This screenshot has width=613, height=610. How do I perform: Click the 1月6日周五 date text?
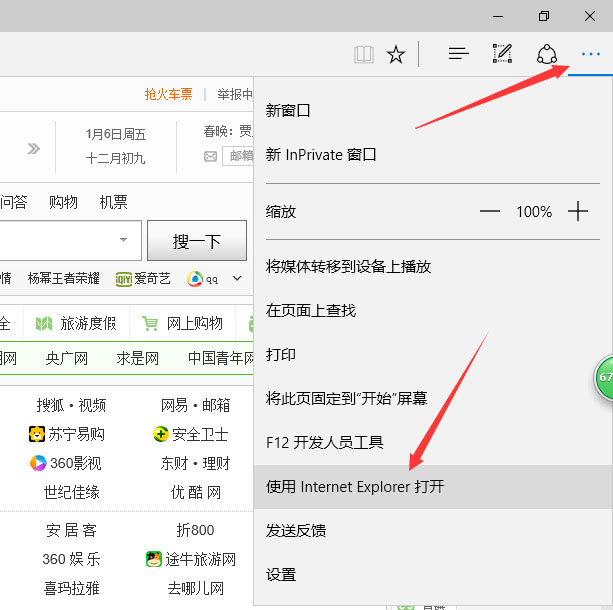pos(116,135)
